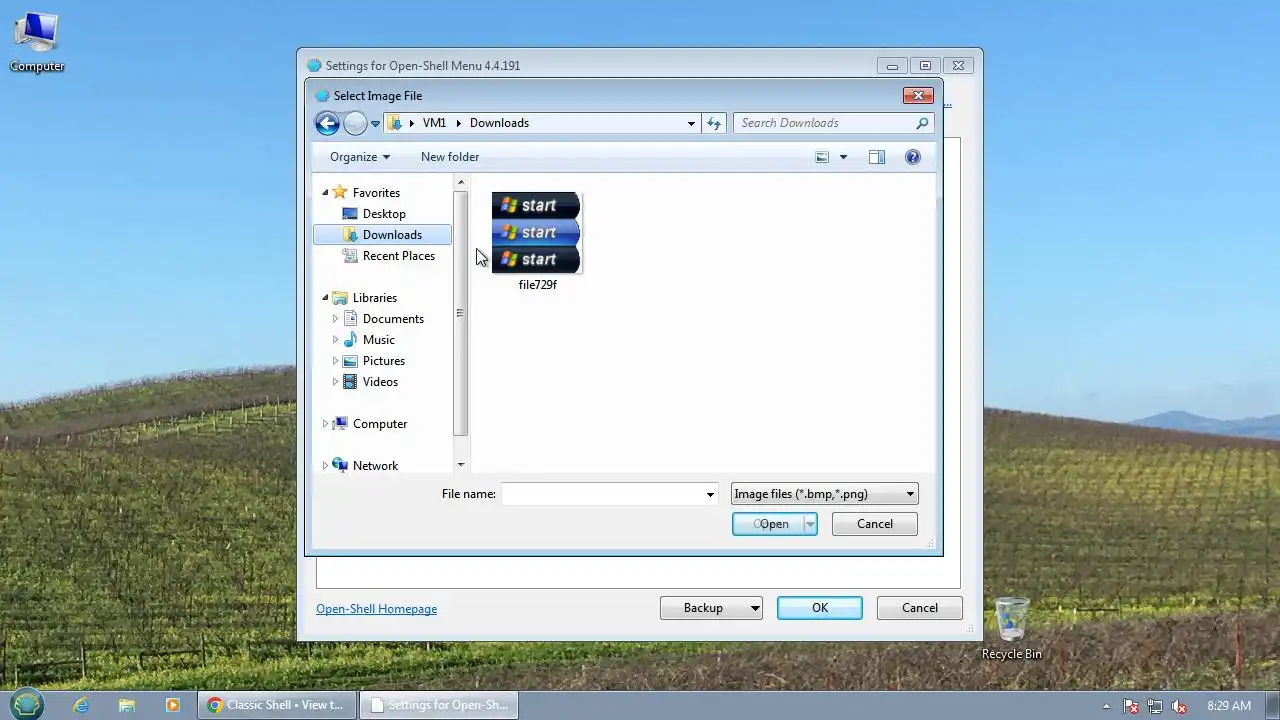Open the recent locations dropdown arrow
The width and height of the screenshot is (1280, 720).
(x=376, y=124)
